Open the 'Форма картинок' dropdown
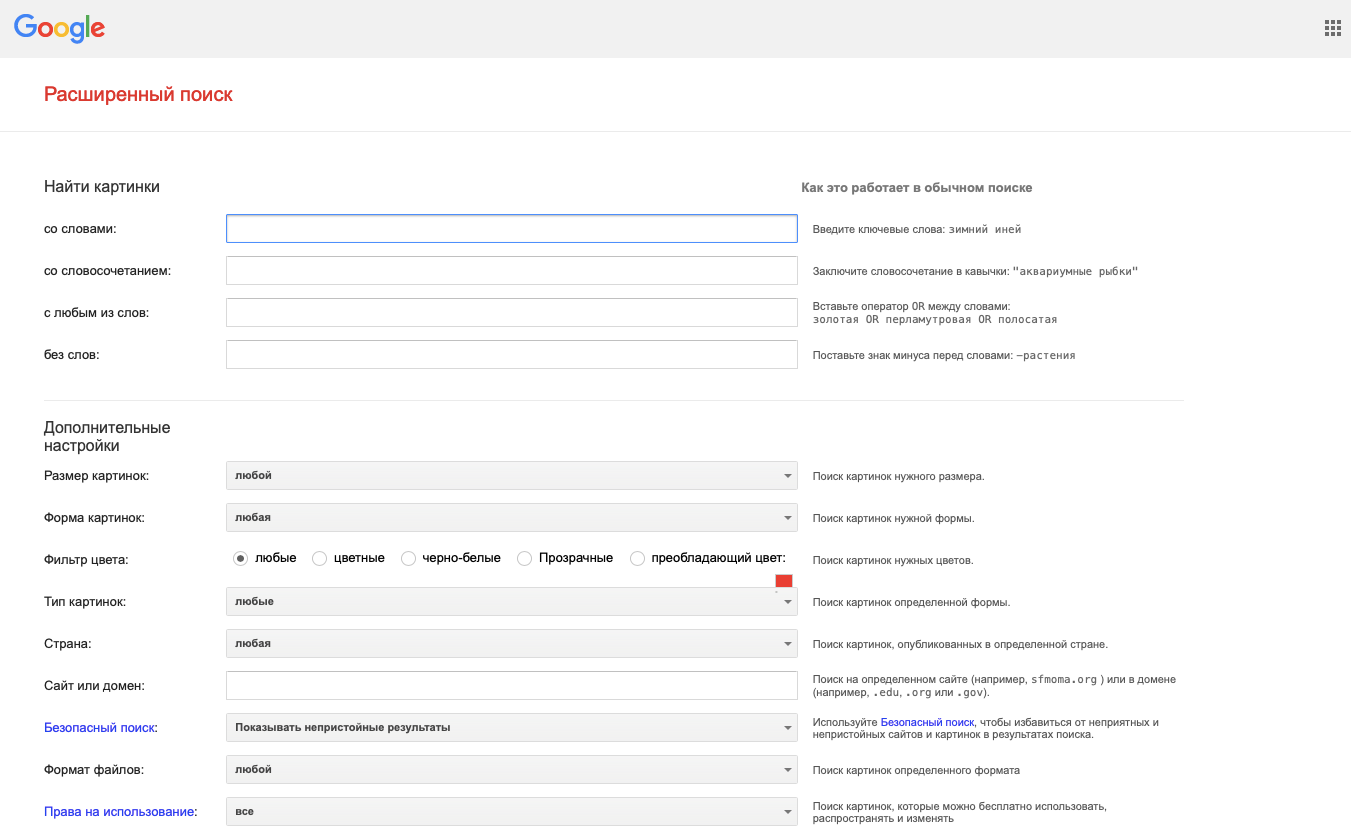Screen dimensions: 1351x835 (512, 518)
